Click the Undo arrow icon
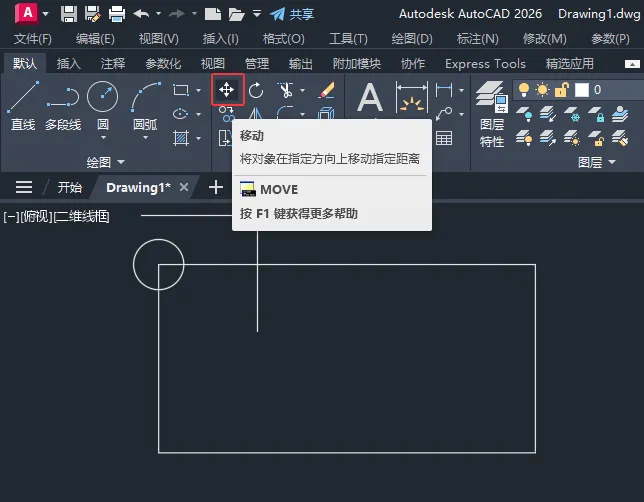Image resolution: width=644 pixels, height=502 pixels. [x=142, y=14]
